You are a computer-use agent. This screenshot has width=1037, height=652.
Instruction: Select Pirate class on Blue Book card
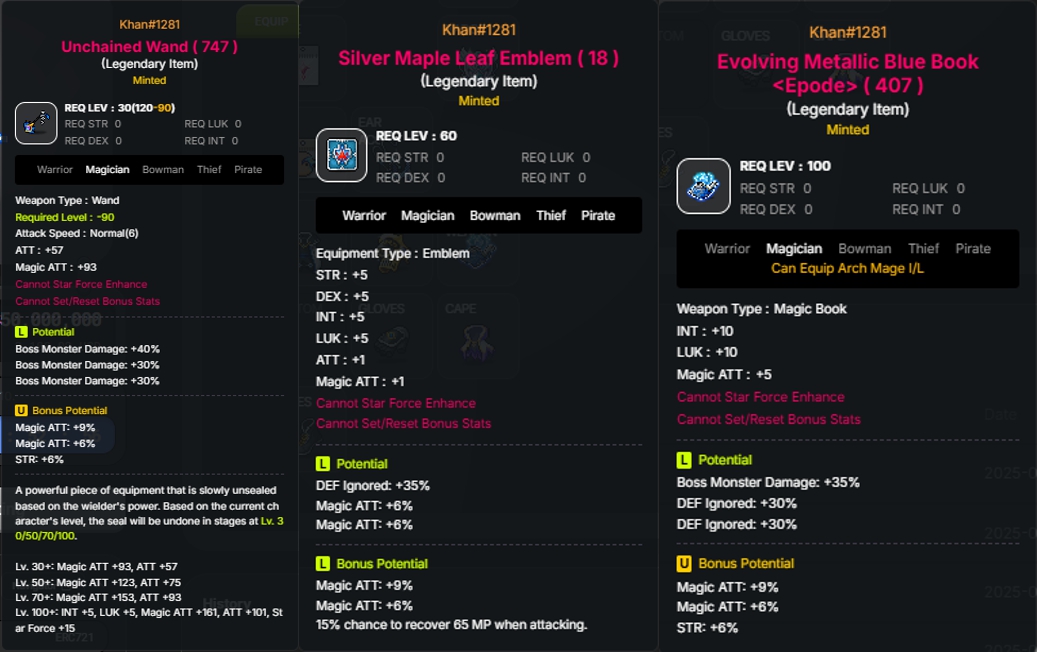point(973,249)
